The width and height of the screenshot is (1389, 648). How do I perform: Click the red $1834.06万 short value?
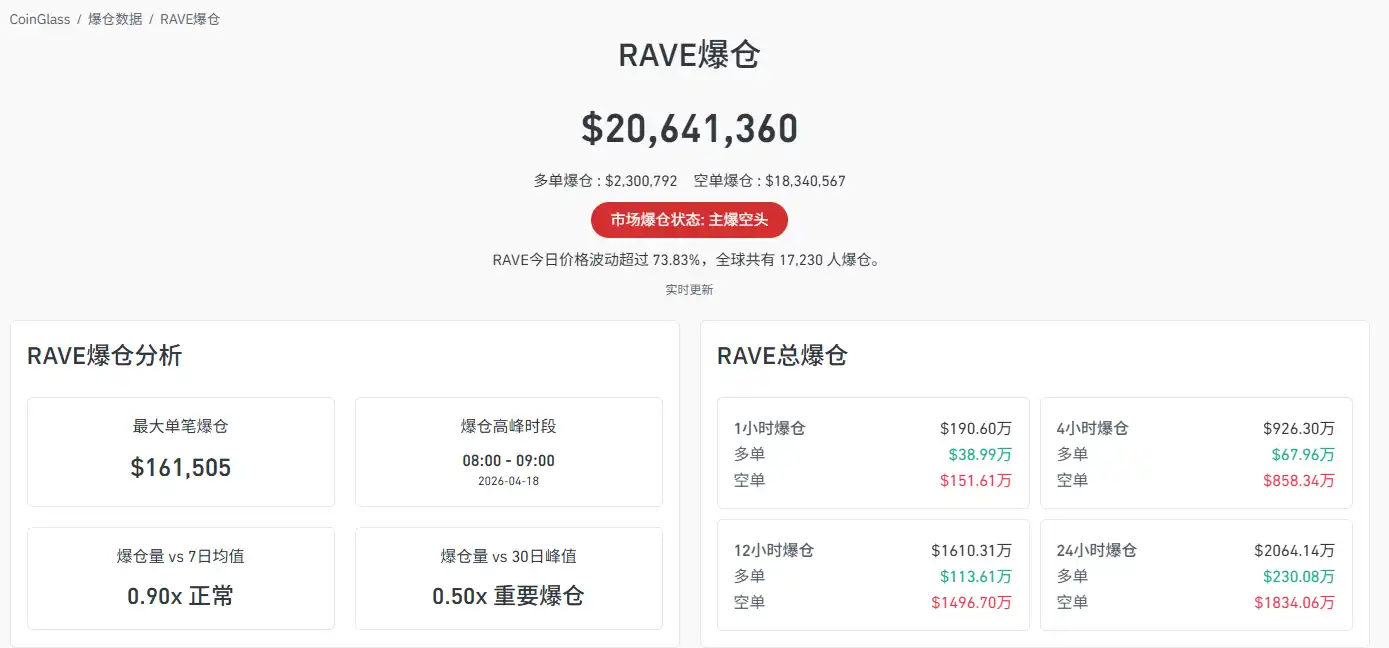pos(1294,602)
